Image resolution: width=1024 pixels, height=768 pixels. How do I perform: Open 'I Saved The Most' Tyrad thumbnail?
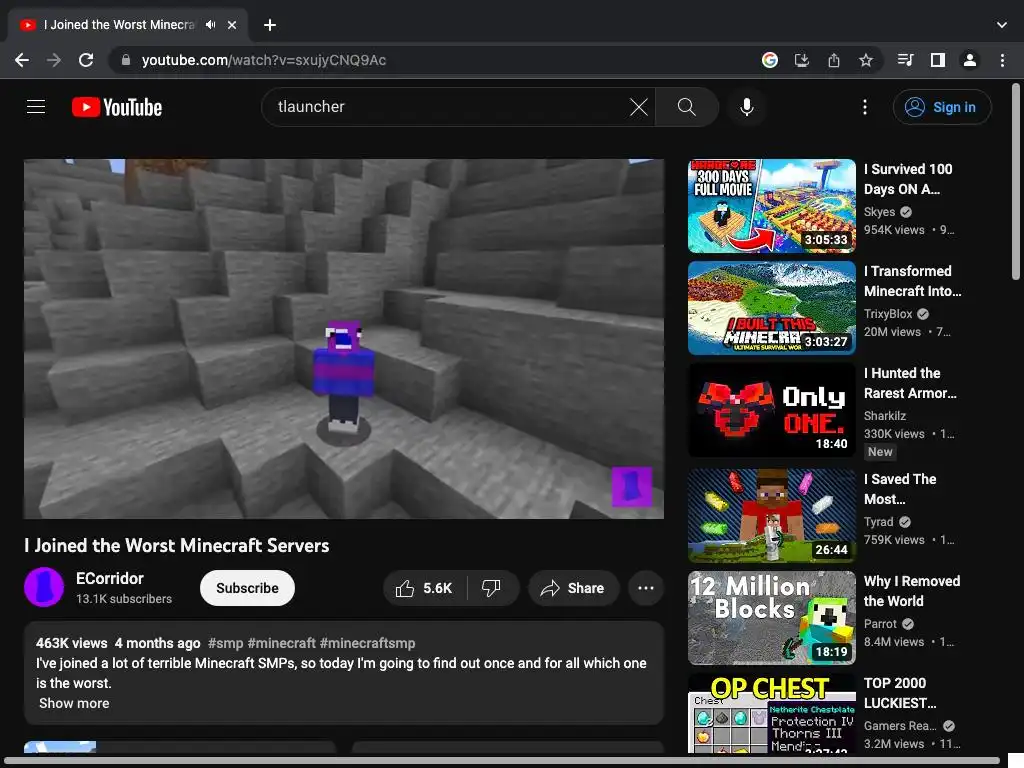point(771,515)
